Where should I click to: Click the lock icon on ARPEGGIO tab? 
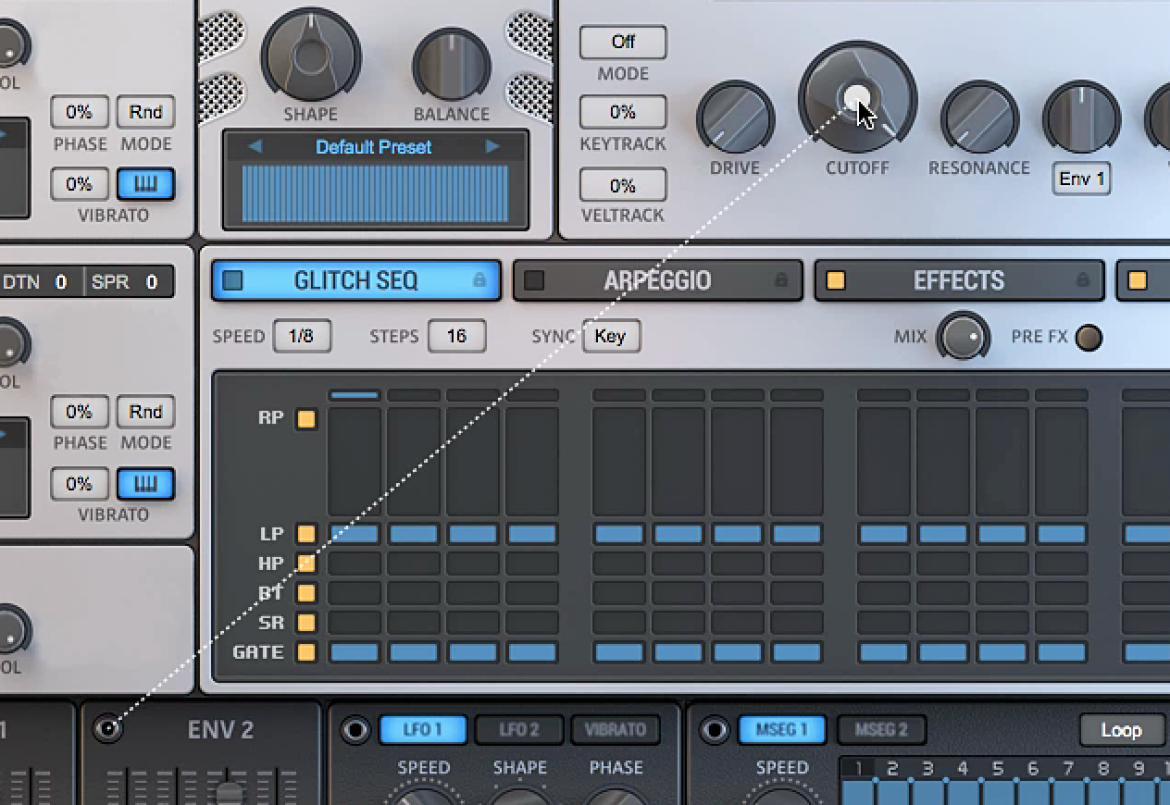coord(780,280)
